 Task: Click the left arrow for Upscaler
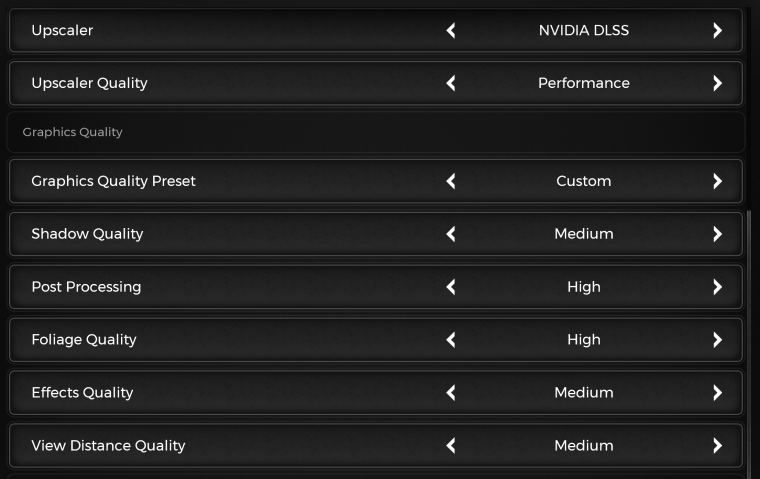pyautogui.click(x=451, y=31)
